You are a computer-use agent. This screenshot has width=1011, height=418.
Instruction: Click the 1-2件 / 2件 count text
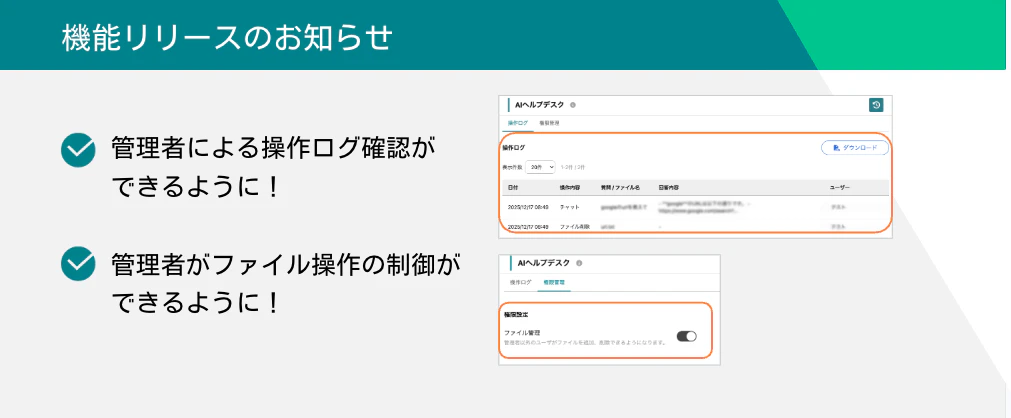click(573, 167)
